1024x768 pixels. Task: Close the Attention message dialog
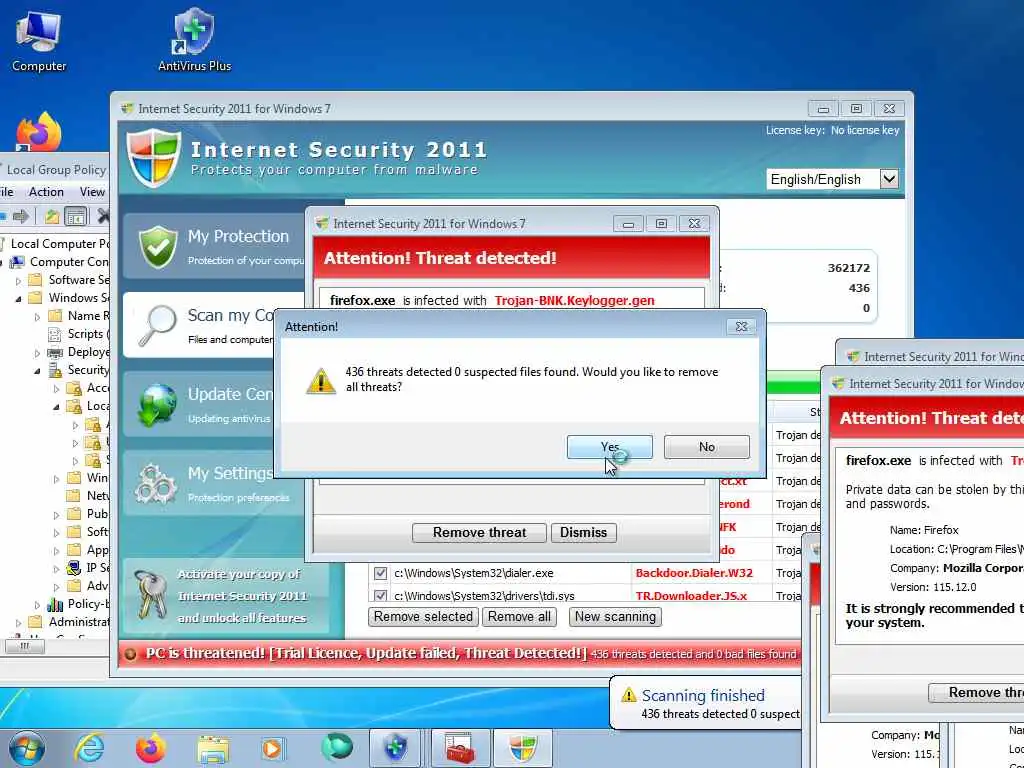coord(741,327)
